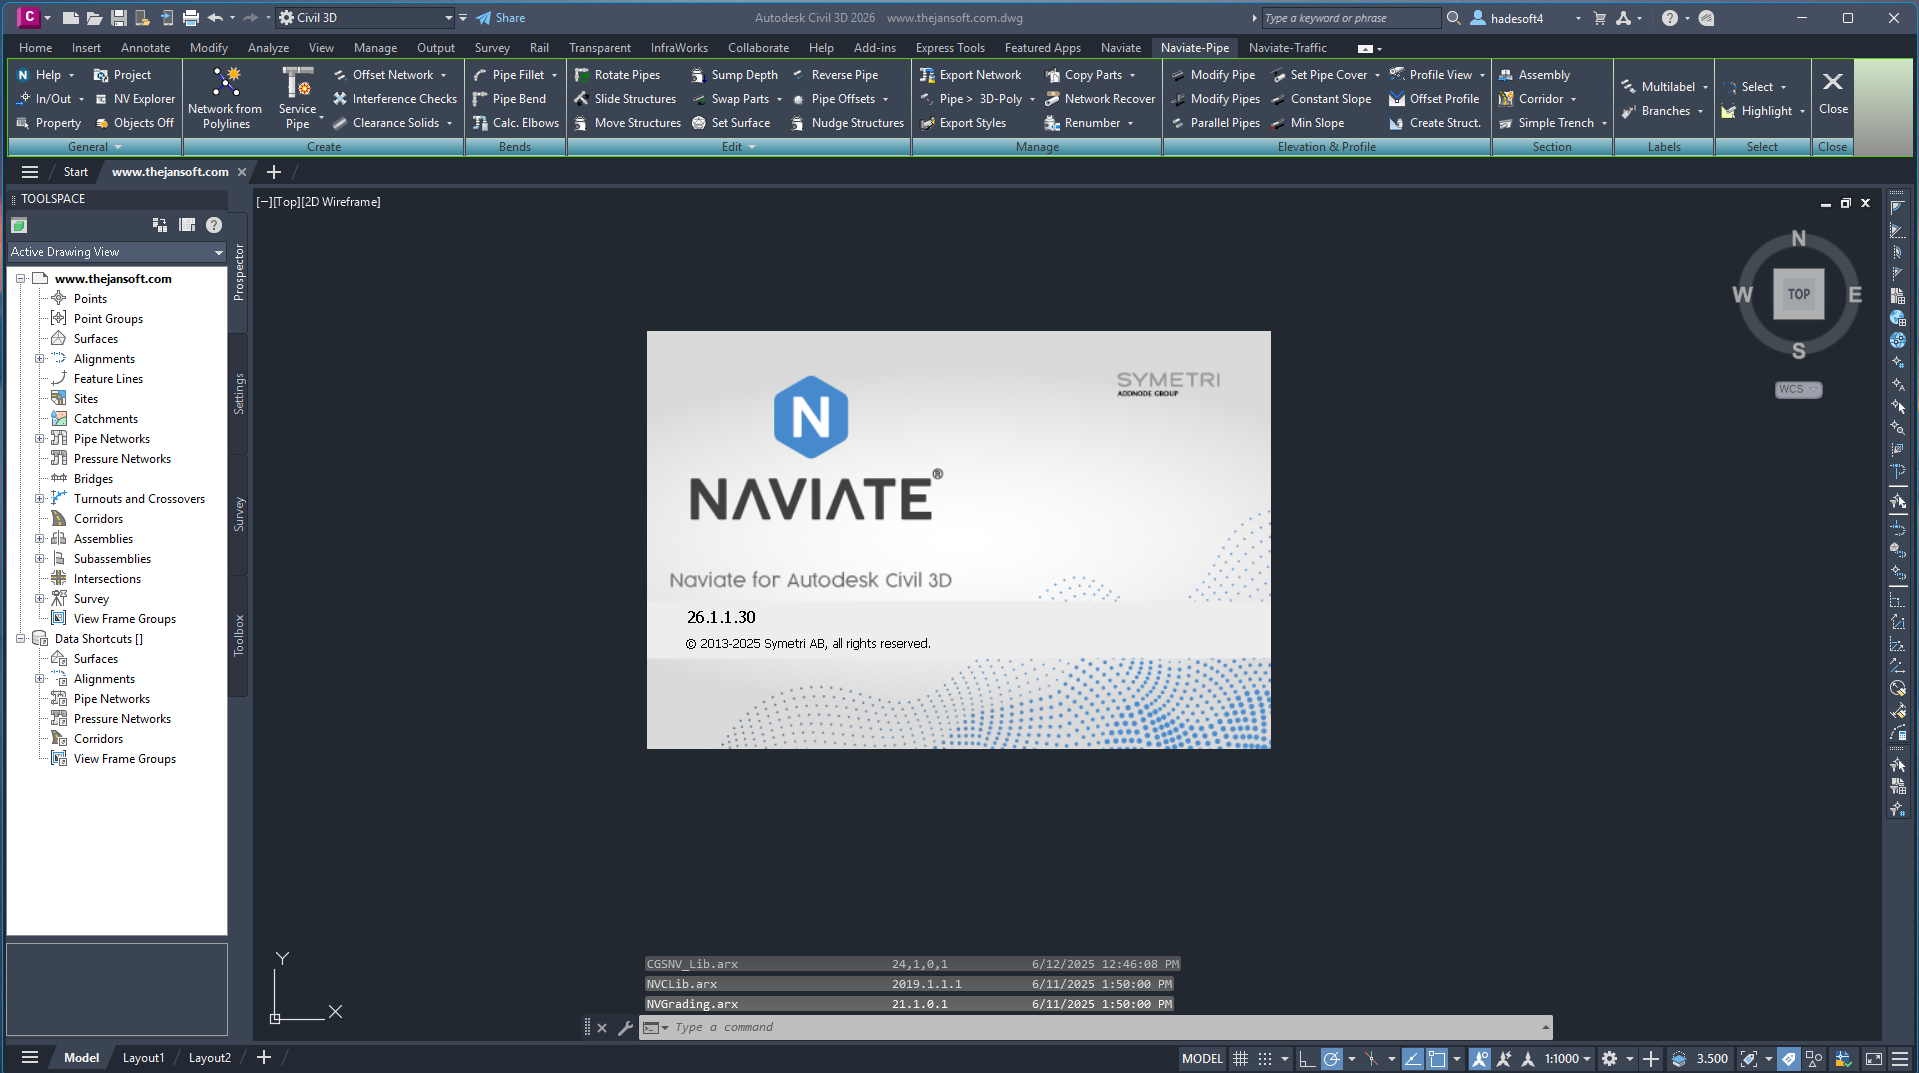1919x1073 pixels.
Task: Click Min Slope tool
Action: coord(1307,123)
